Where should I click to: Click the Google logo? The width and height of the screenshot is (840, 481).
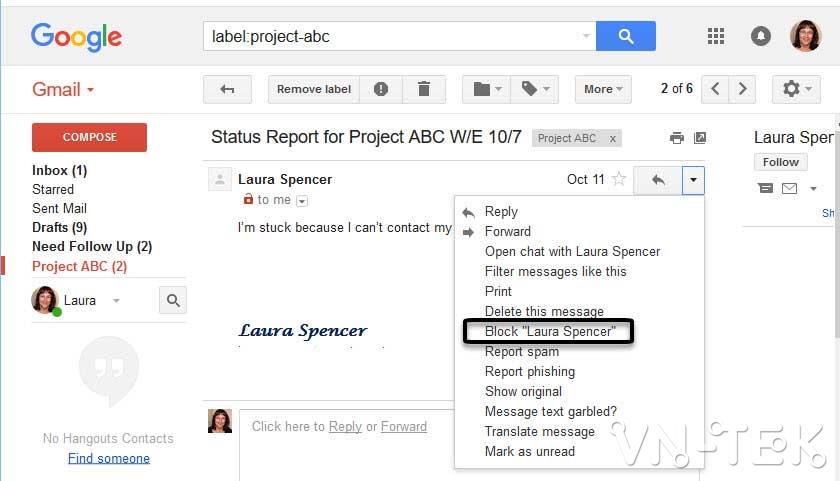coord(76,37)
